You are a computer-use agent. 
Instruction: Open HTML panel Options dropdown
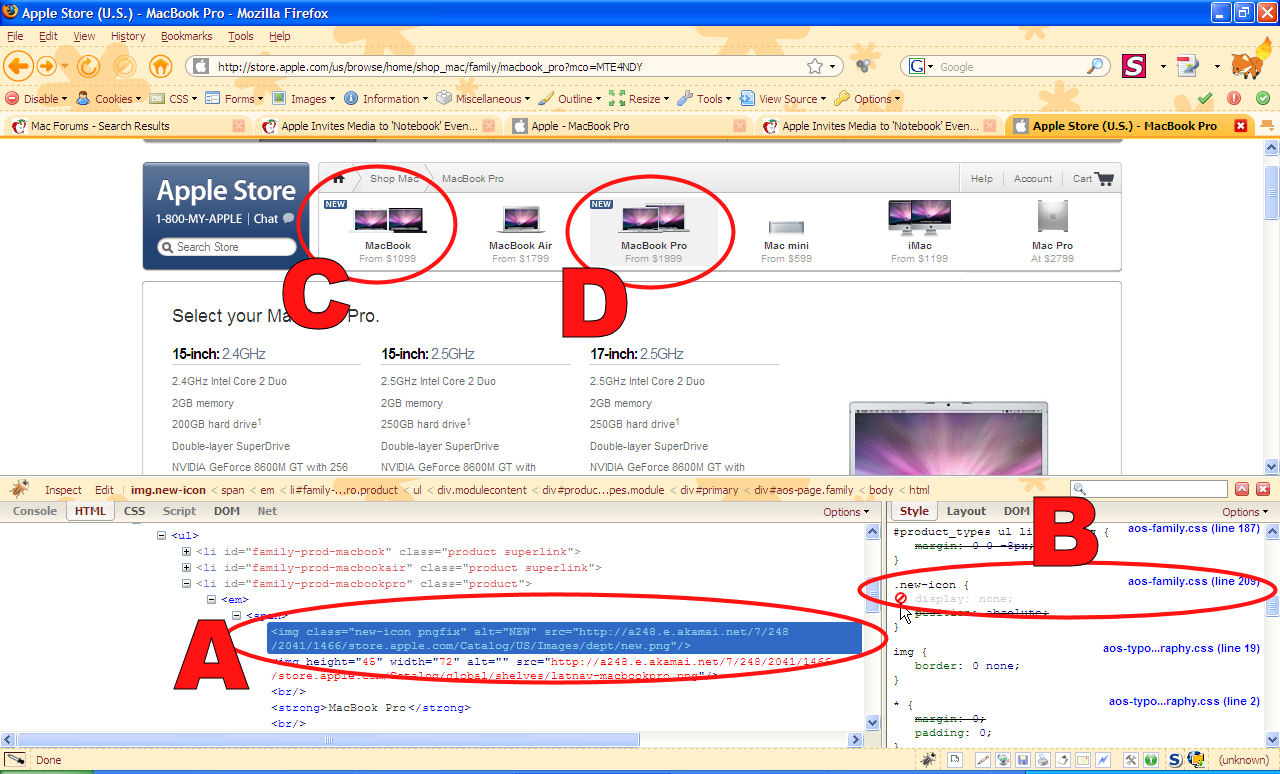point(846,511)
